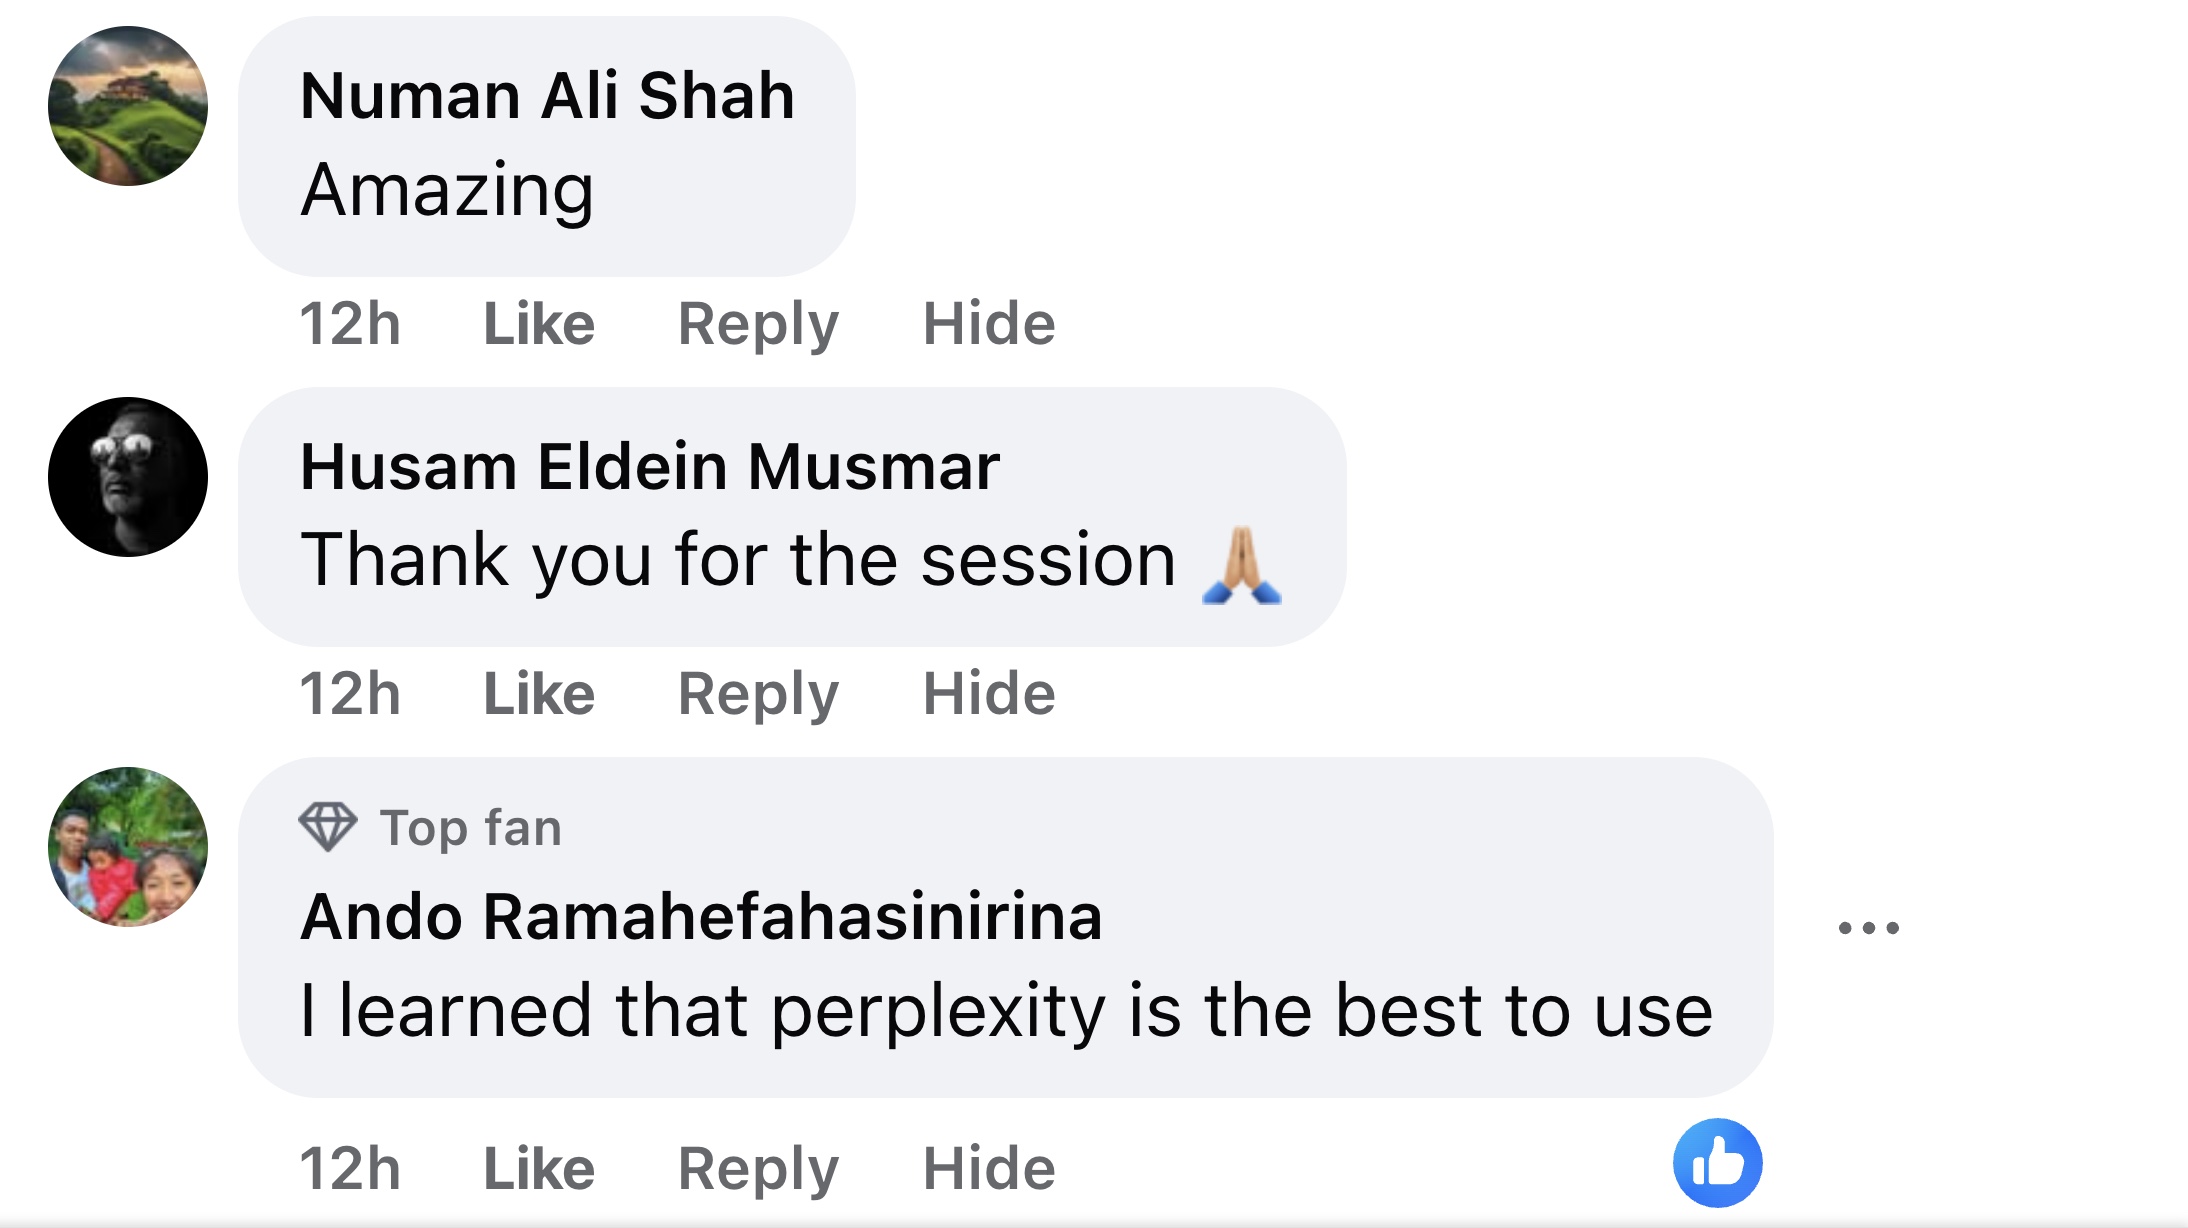Hide Numan Ali Shah's comment
Screen dimensions: 2188x1228
coord(988,324)
